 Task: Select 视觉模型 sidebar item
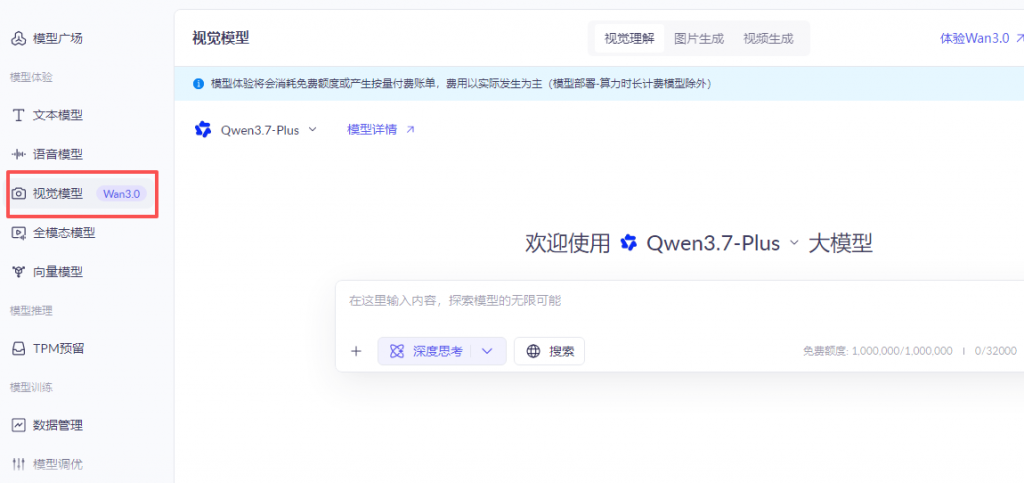pos(81,193)
